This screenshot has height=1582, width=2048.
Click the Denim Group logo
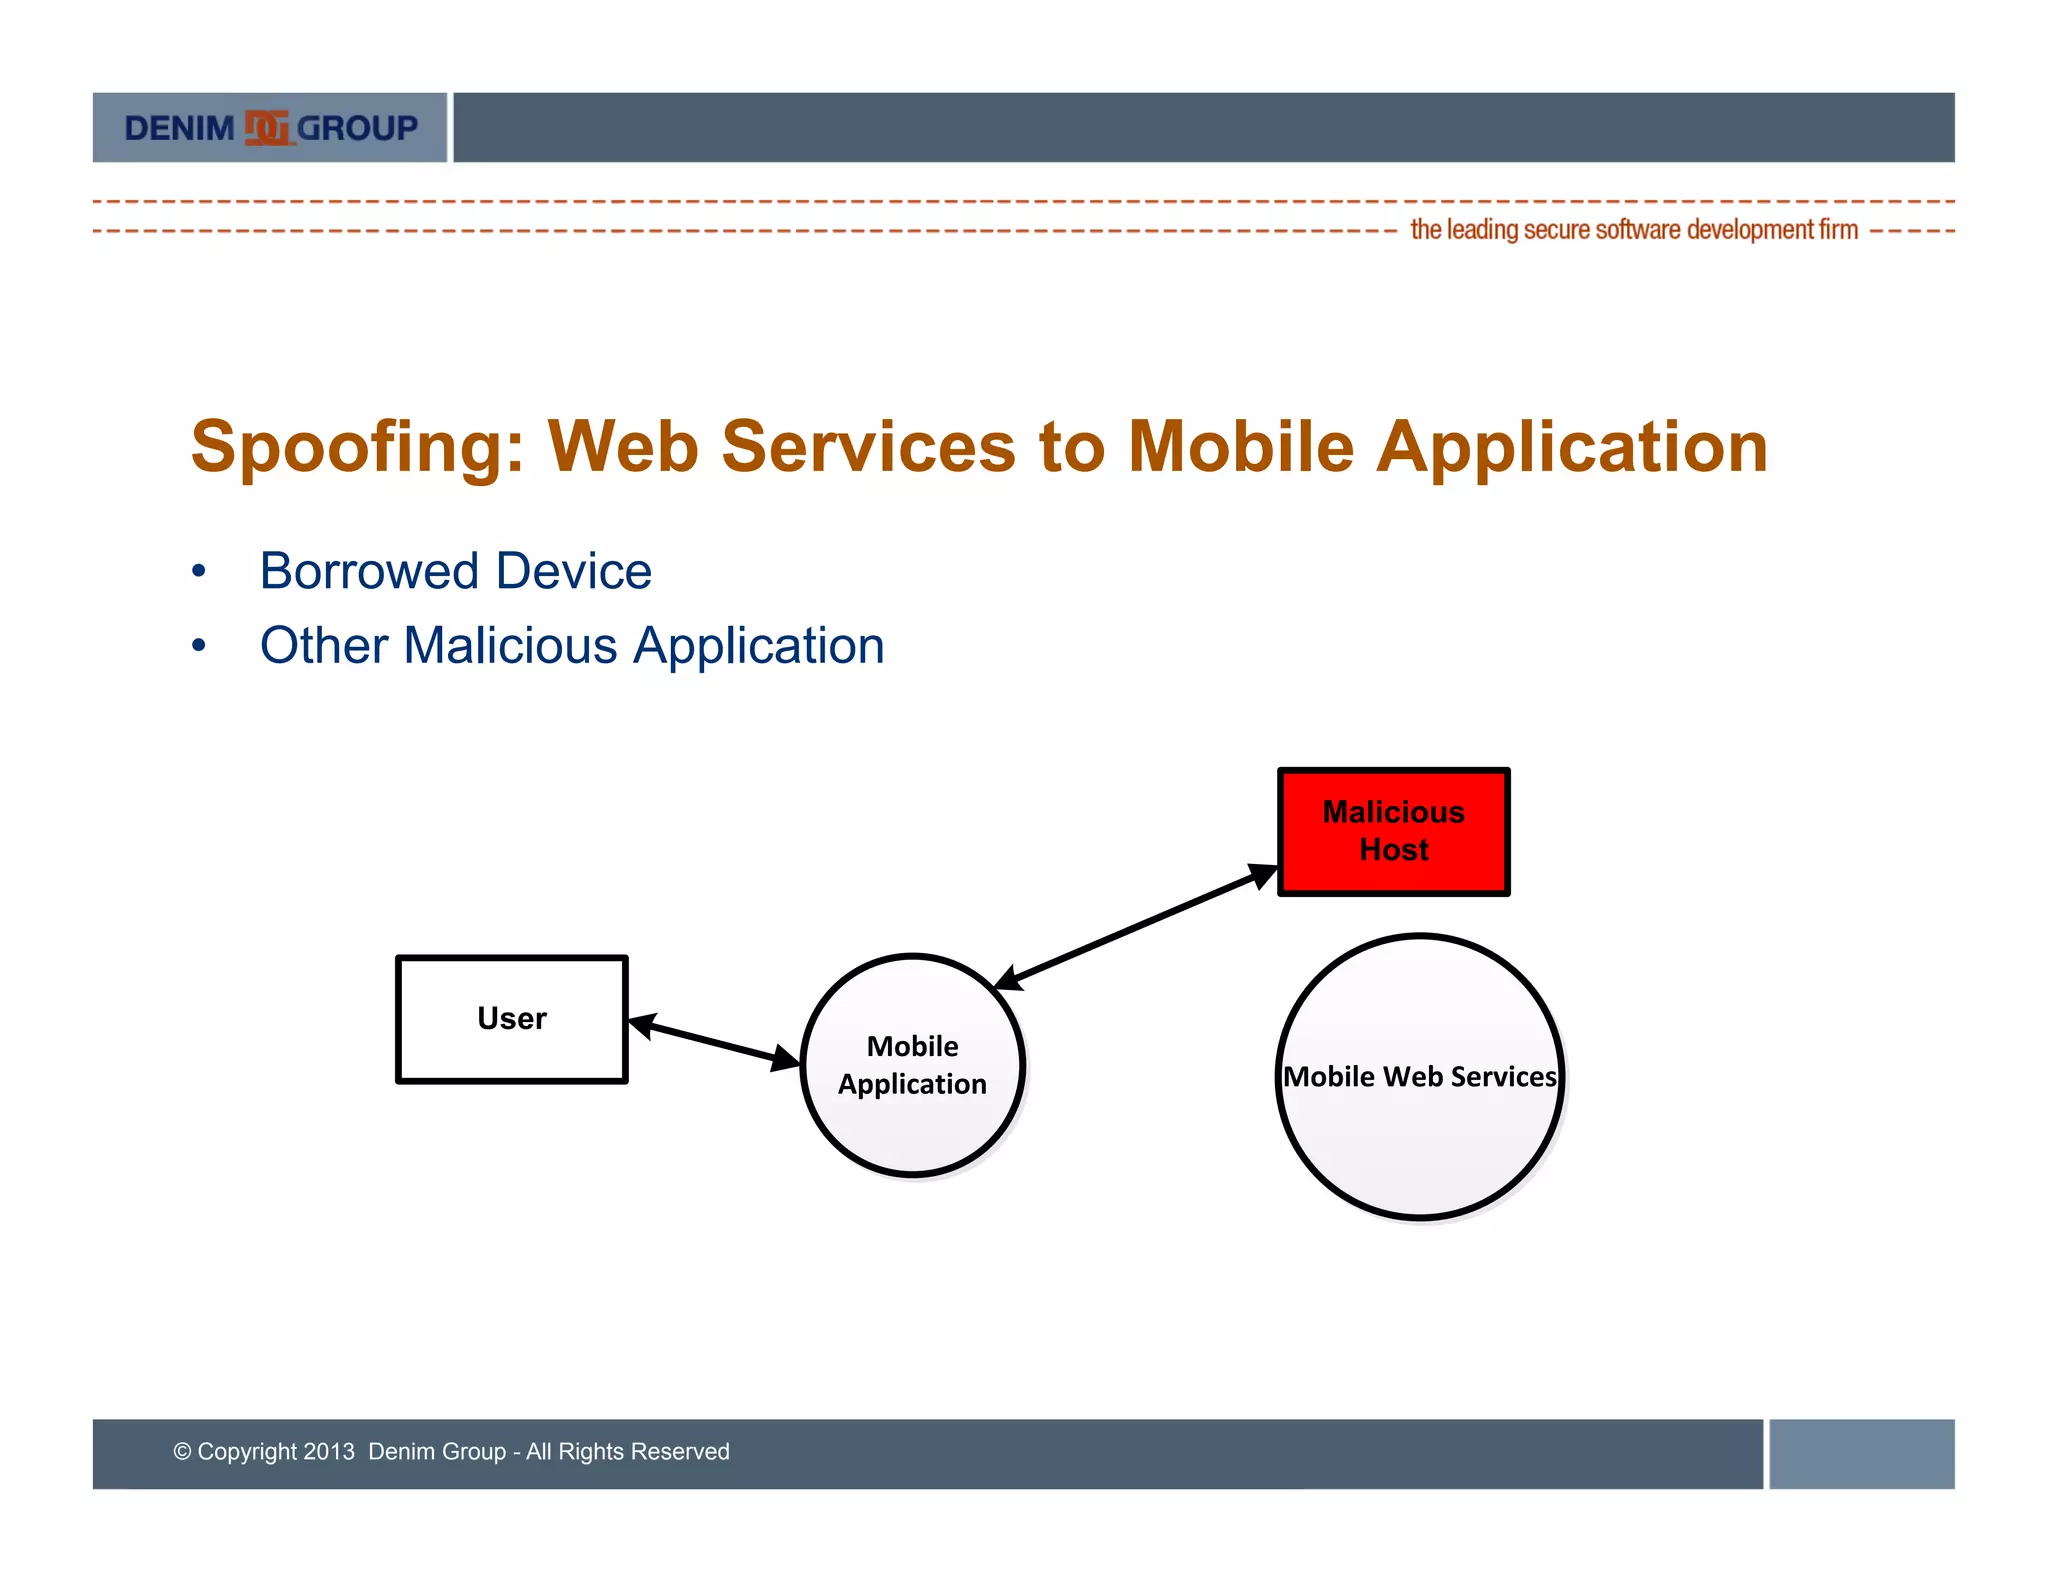[270, 128]
